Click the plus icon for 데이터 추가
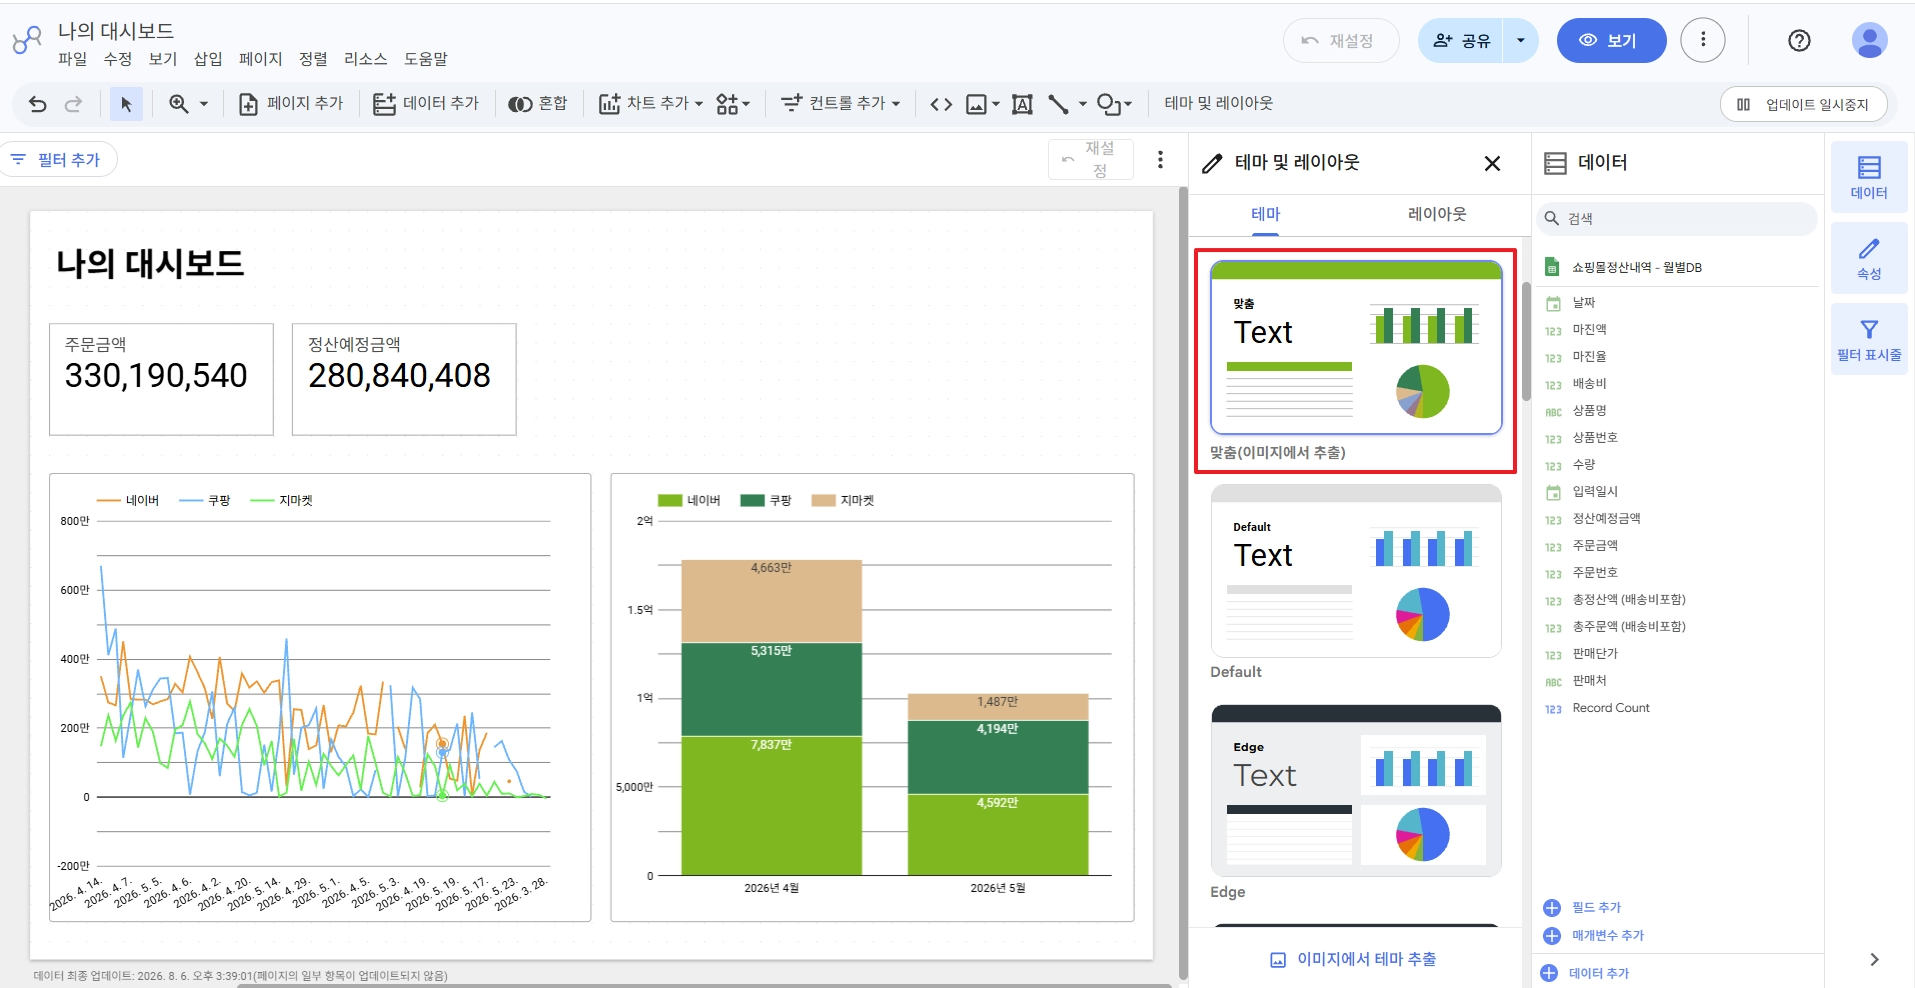 [1549, 973]
